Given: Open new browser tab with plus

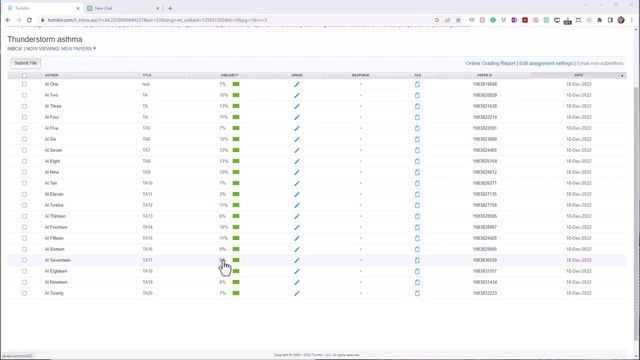Looking at the screenshot, I should click(170, 8).
